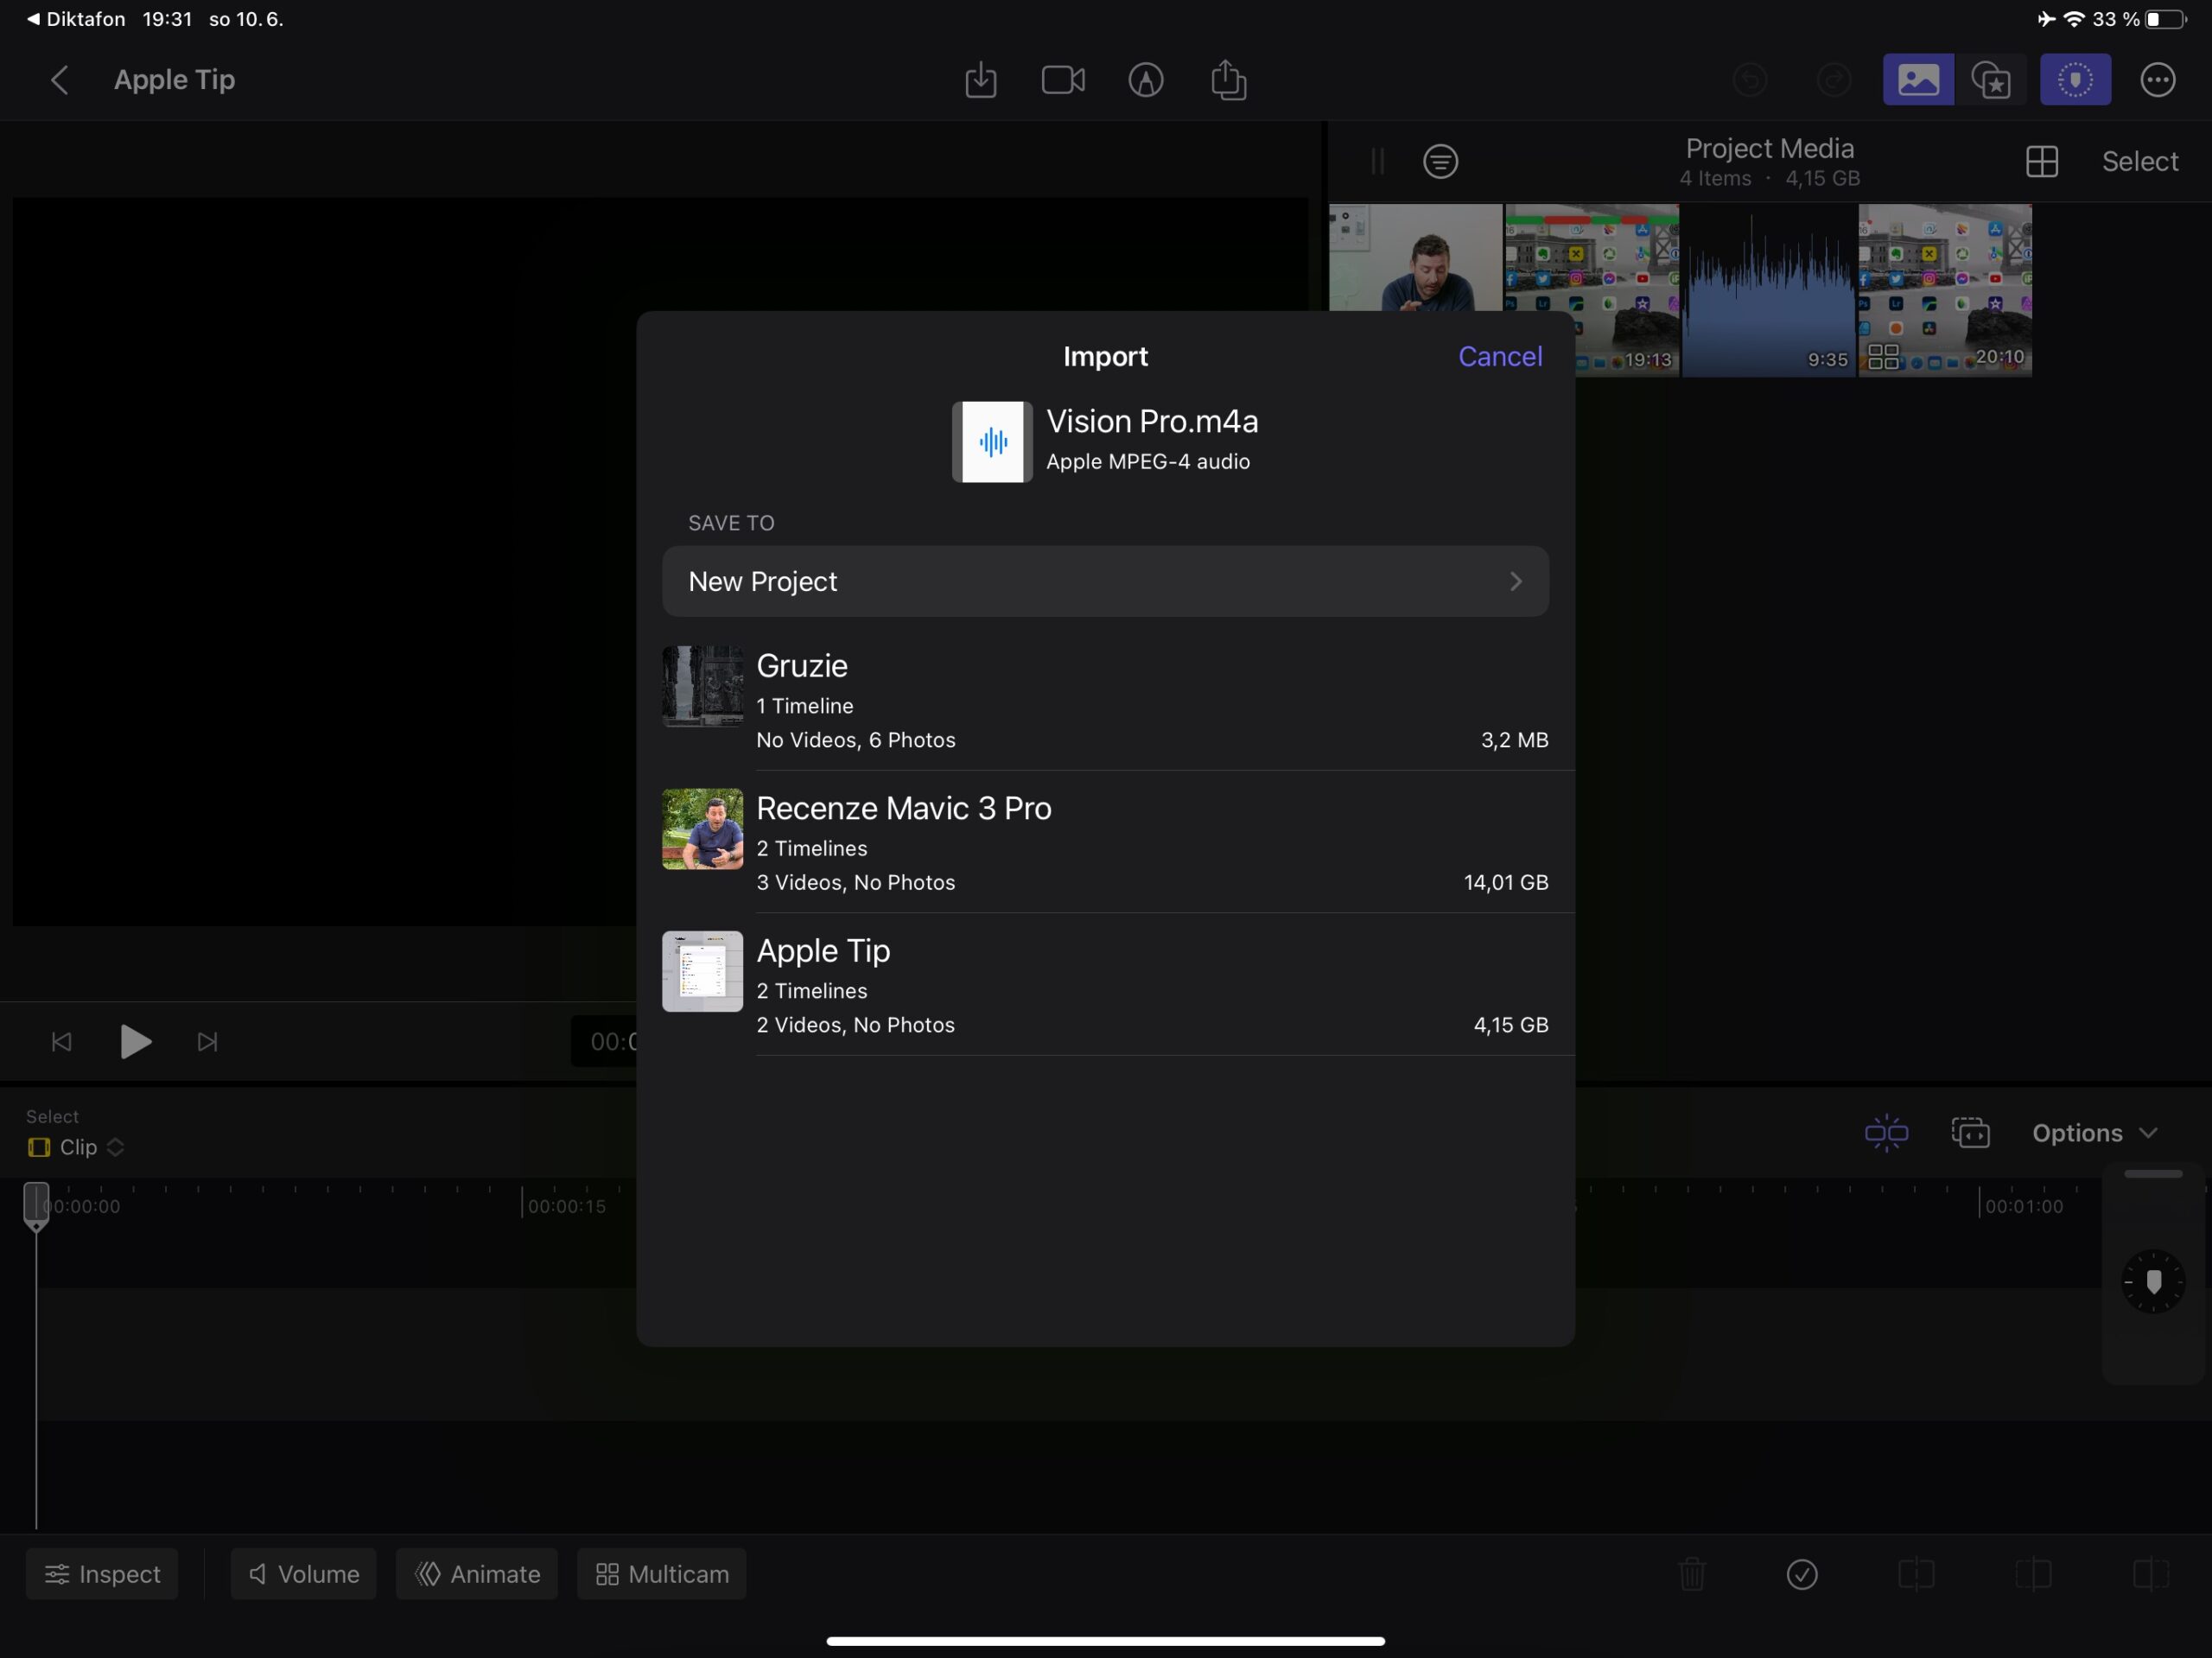Choose the Gruzie project entry
Screen dimensions: 2212x1658
(1105, 700)
